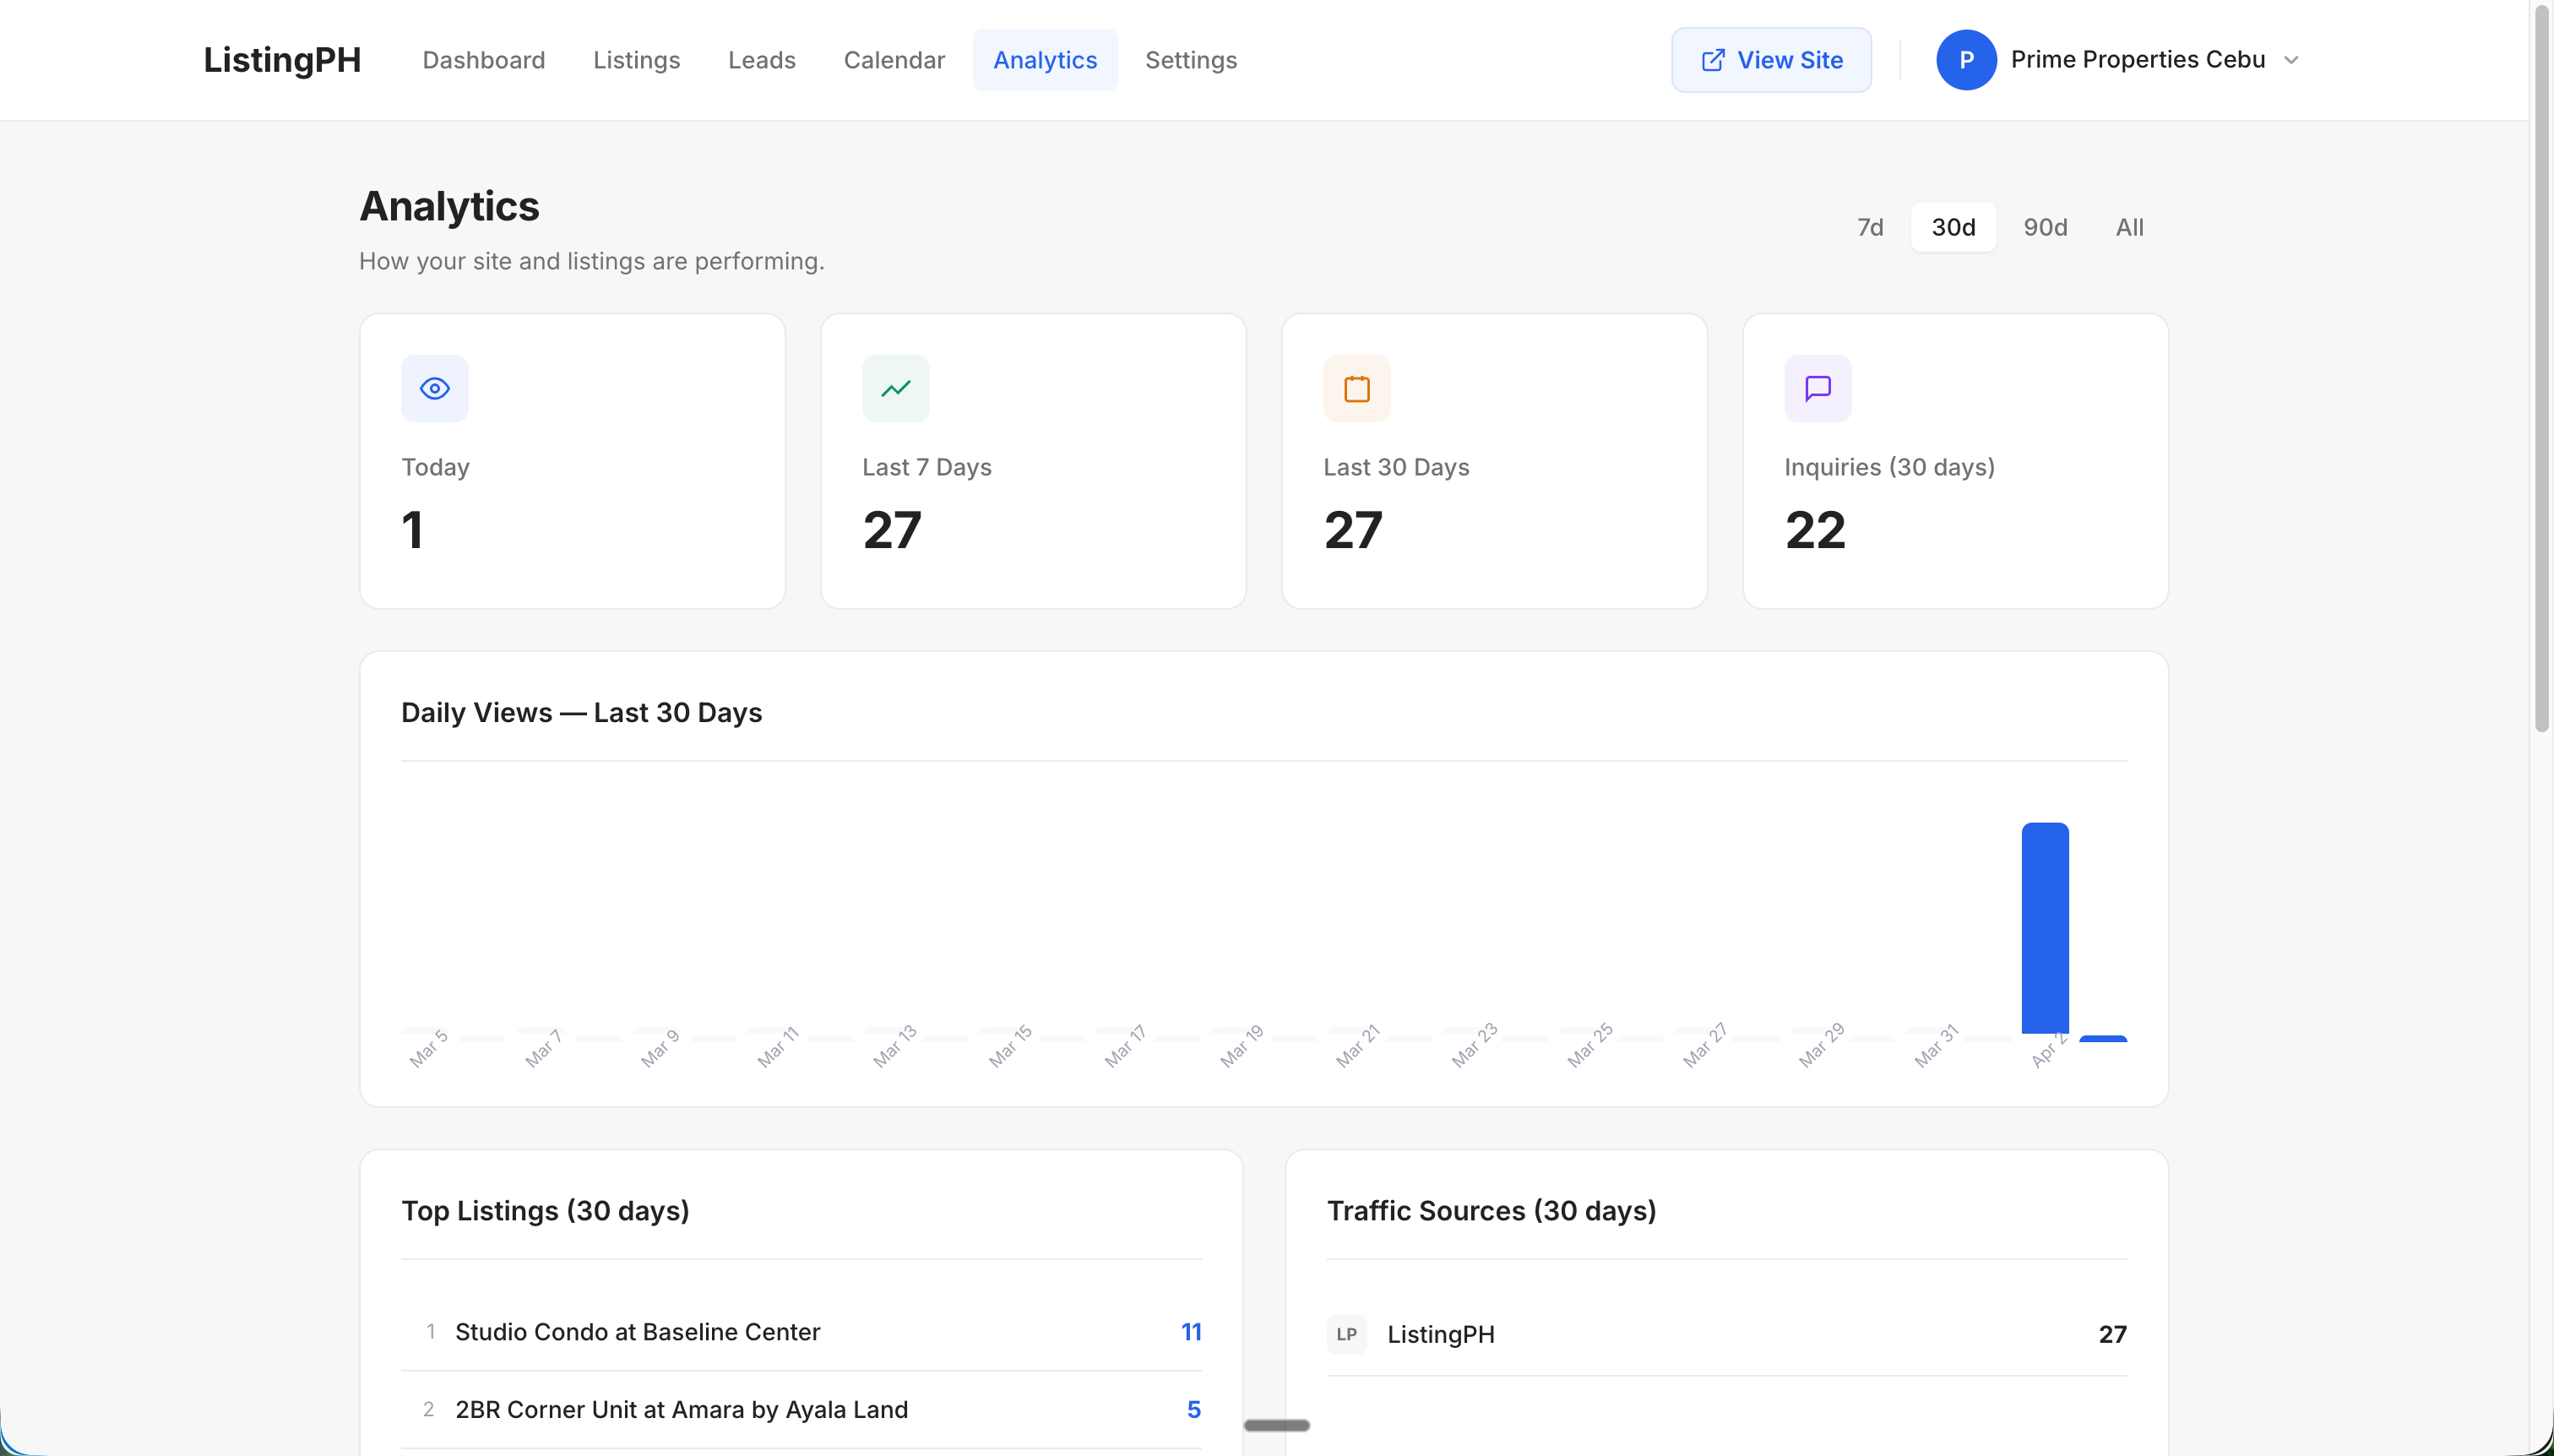Click the Last 30 Days value 27

point(1352,529)
